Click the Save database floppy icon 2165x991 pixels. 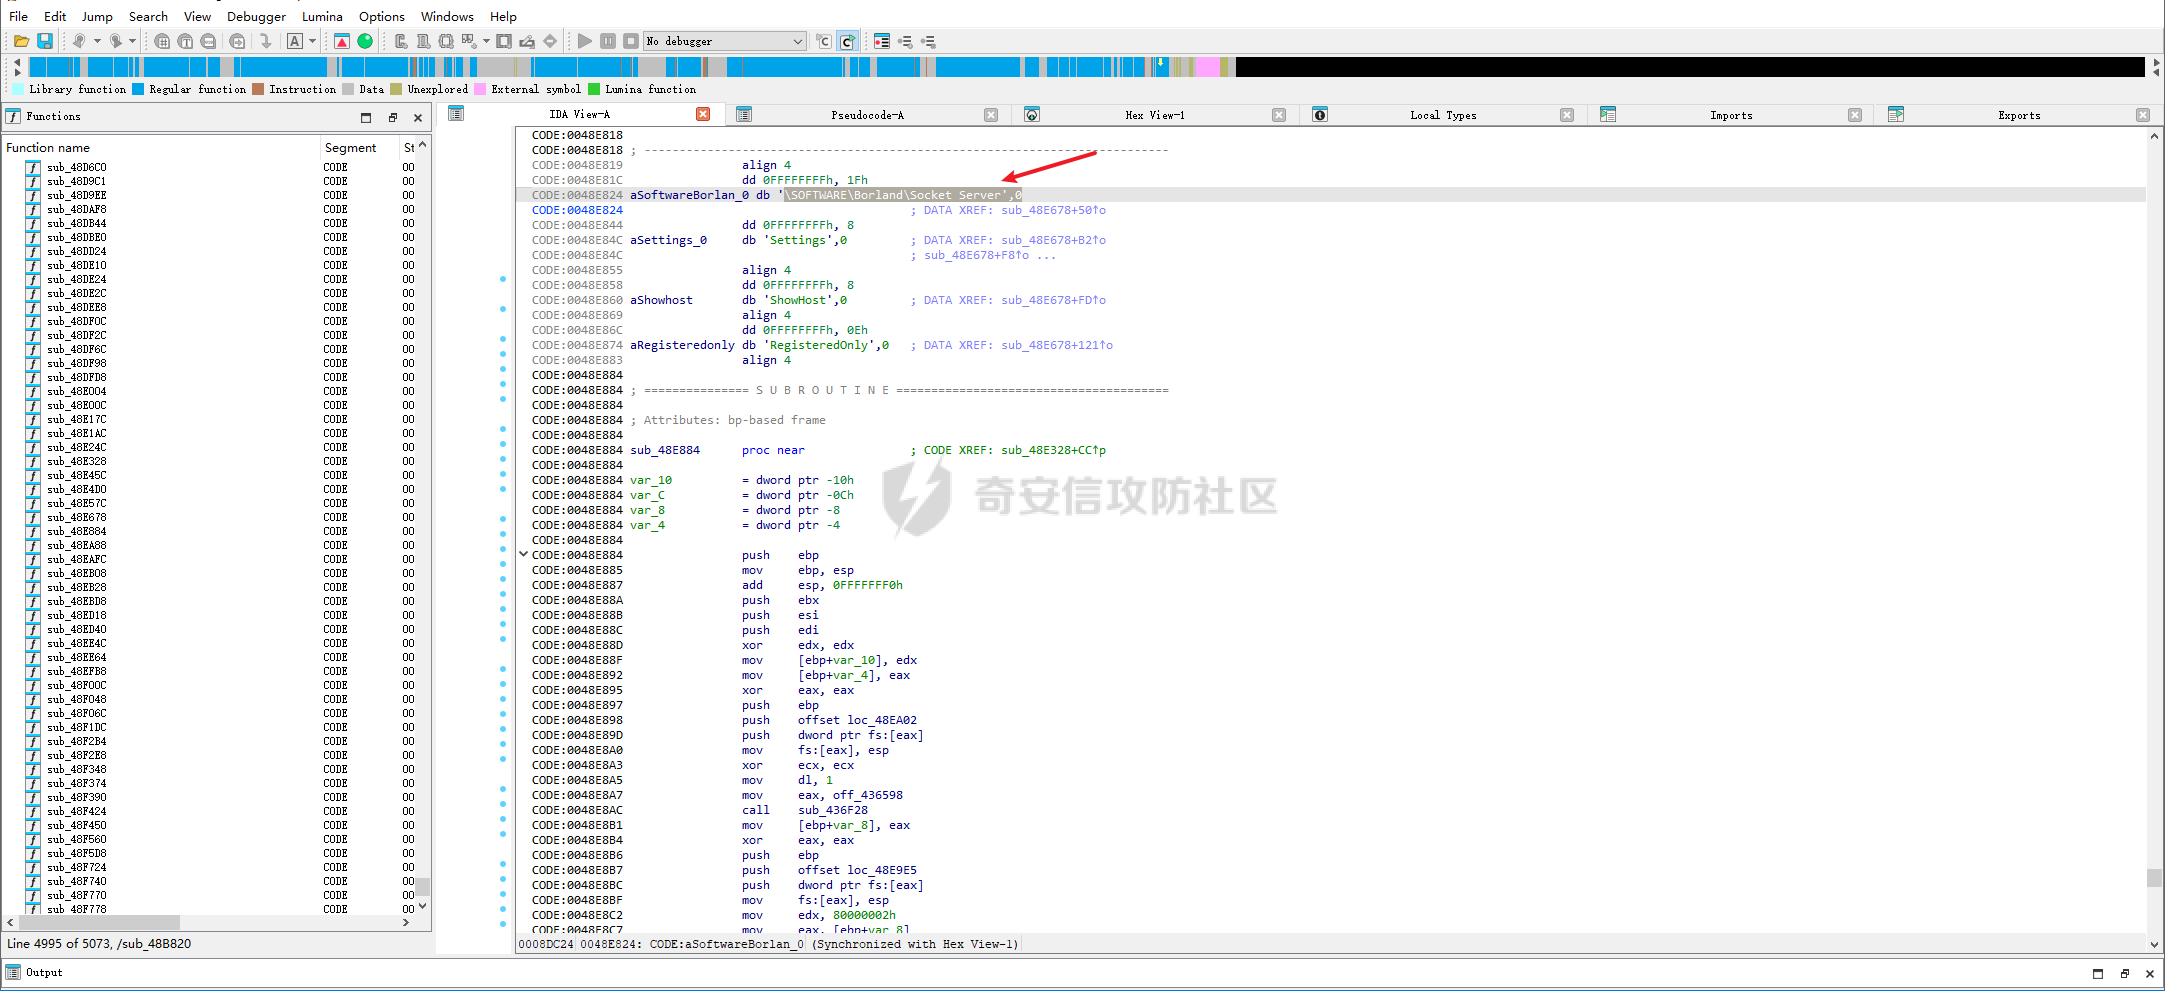tap(45, 41)
